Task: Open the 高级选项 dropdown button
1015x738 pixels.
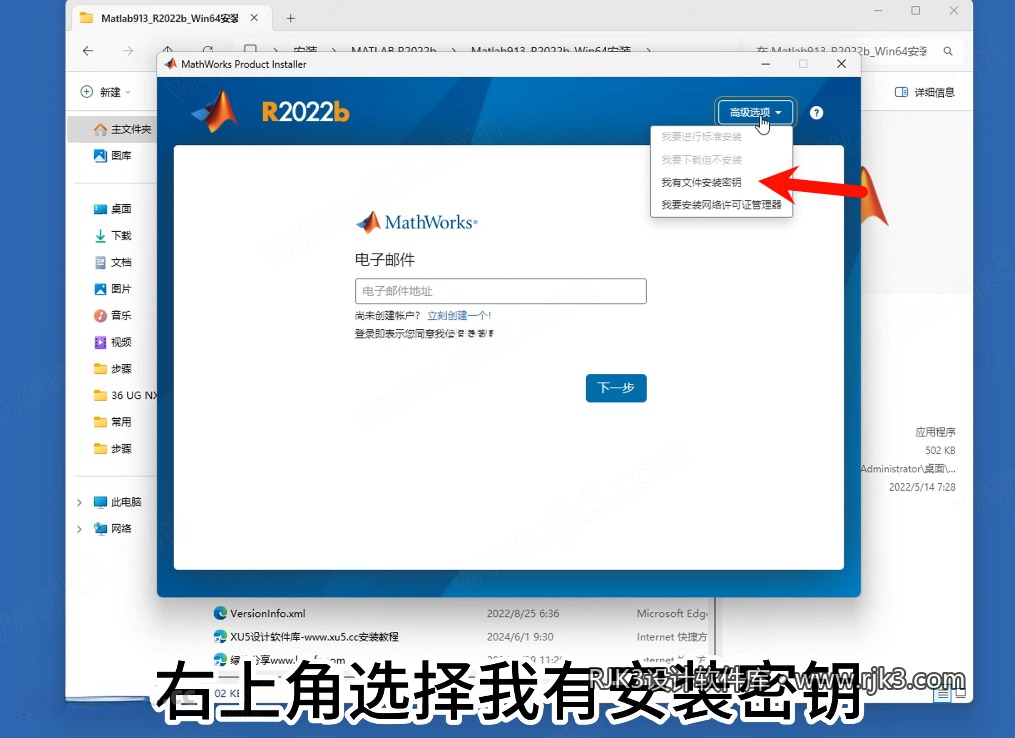Action: coord(755,113)
